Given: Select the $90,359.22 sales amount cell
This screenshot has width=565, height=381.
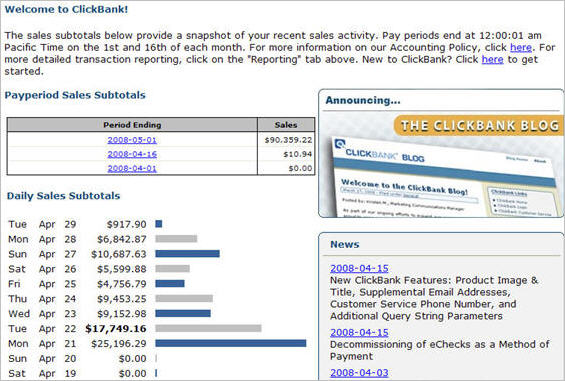Looking at the screenshot, I should 286,140.
